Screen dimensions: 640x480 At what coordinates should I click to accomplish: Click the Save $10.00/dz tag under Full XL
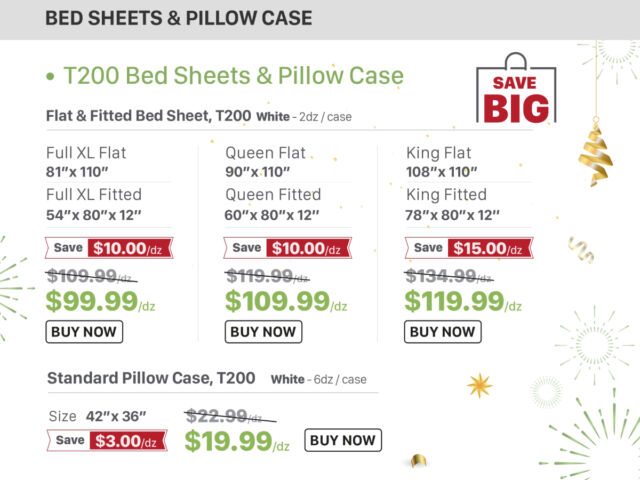108,248
